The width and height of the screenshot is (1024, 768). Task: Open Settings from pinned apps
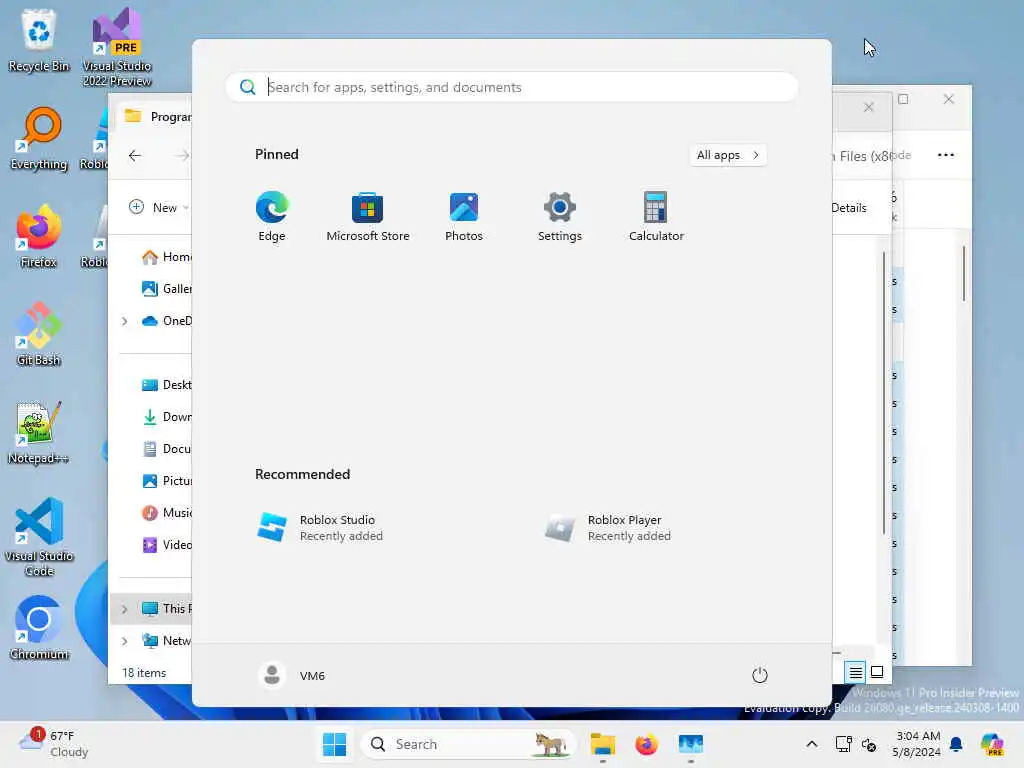pyautogui.click(x=560, y=216)
